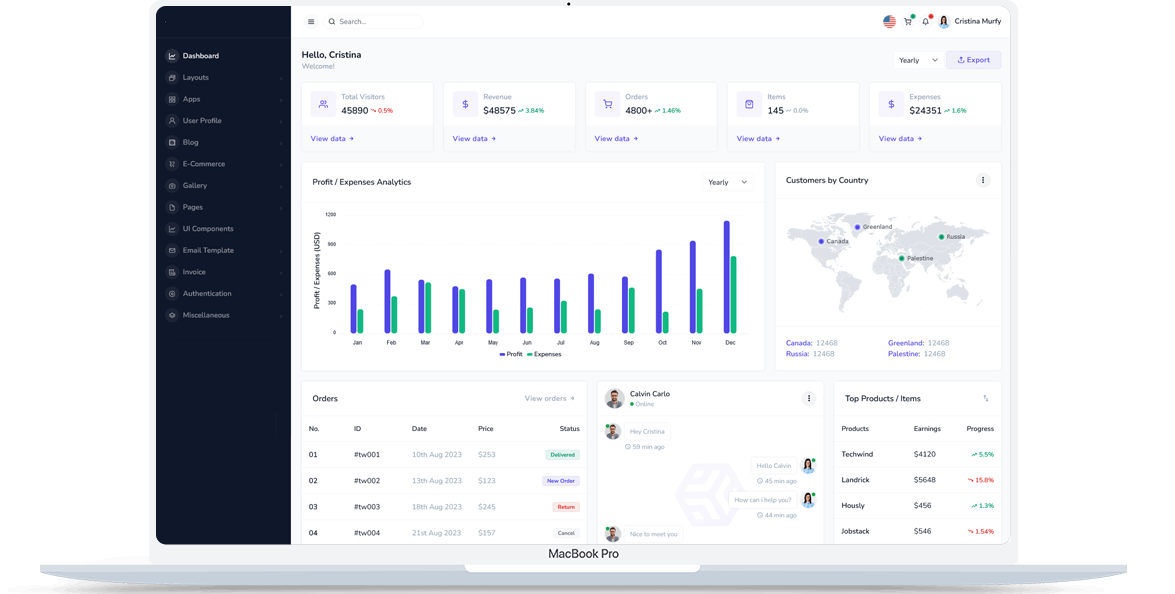The height and width of the screenshot is (594, 1175).
Task: Click View data link under Revenue
Action: pos(473,139)
